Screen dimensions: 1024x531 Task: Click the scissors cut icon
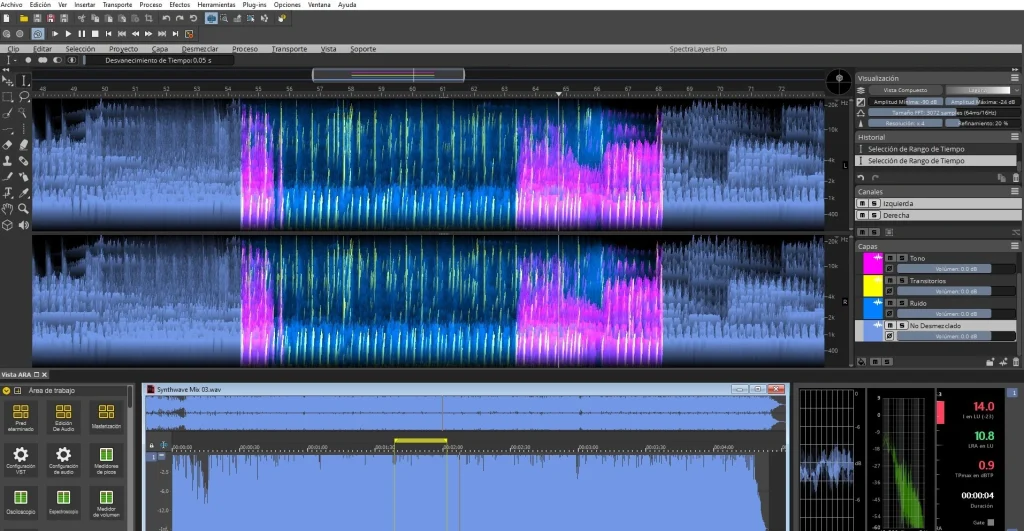pos(81,18)
